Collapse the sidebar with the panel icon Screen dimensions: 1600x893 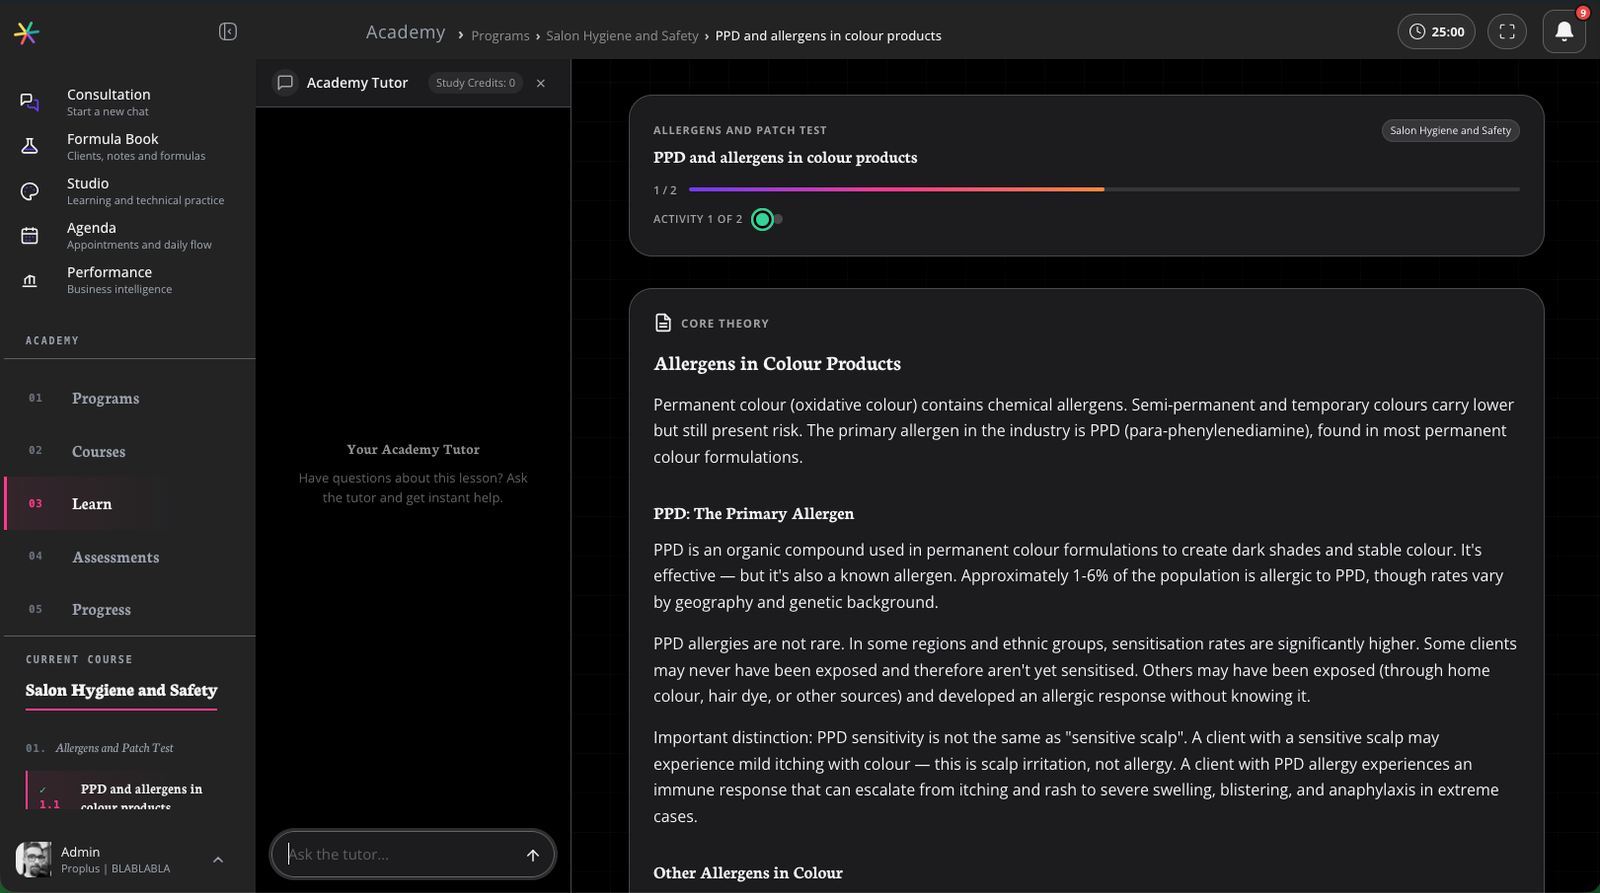[228, 32]
